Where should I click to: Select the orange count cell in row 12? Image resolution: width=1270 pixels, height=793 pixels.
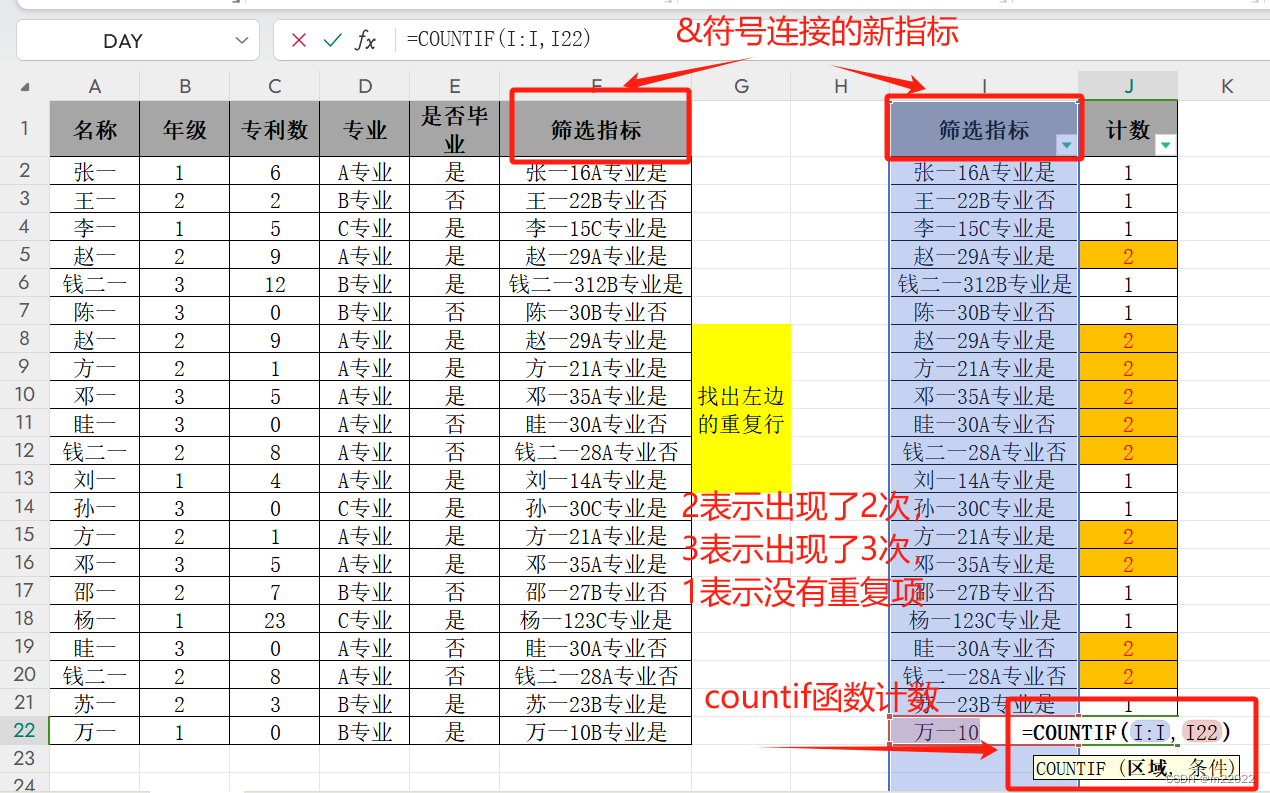[x=1128, y=451]
